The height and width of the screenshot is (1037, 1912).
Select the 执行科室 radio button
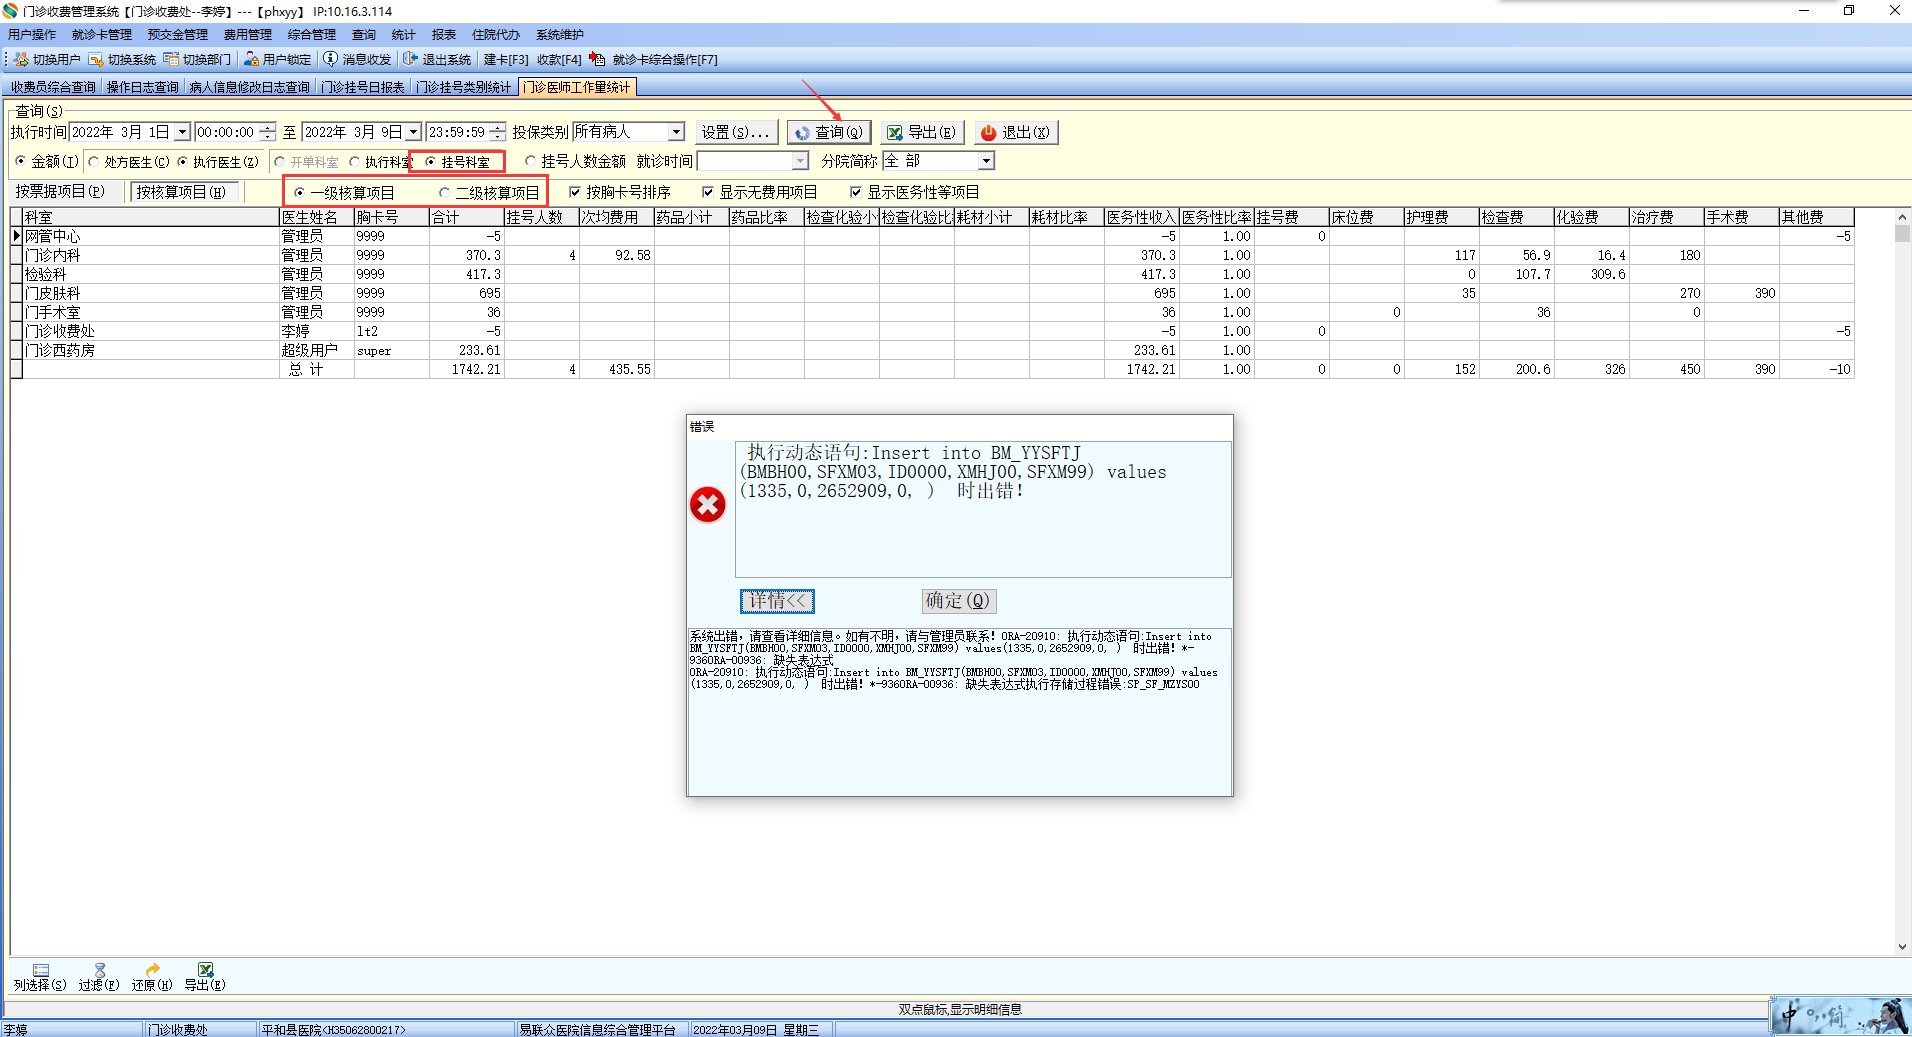(355, 161)
